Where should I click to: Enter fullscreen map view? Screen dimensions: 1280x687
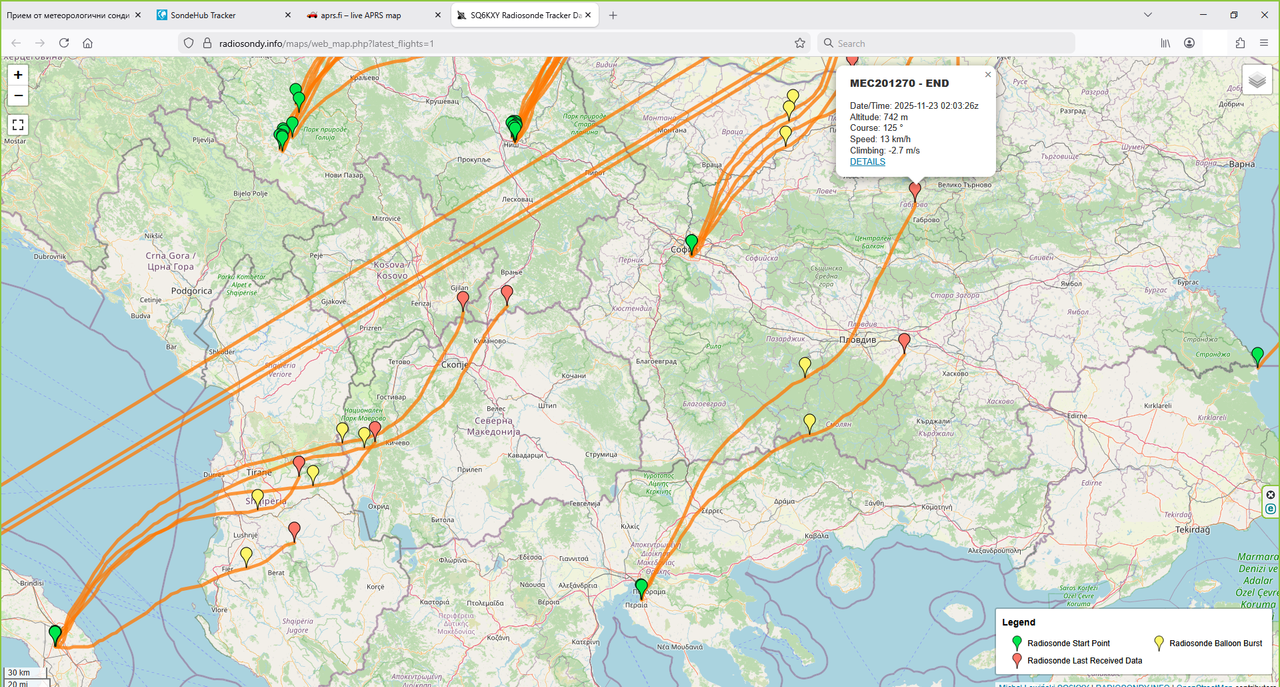click(x=18, y=125)
